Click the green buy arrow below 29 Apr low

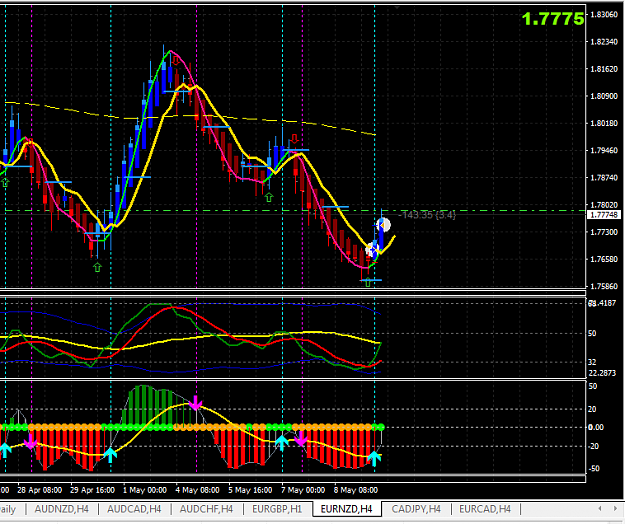pyautogui.click(x=97, y=267)
